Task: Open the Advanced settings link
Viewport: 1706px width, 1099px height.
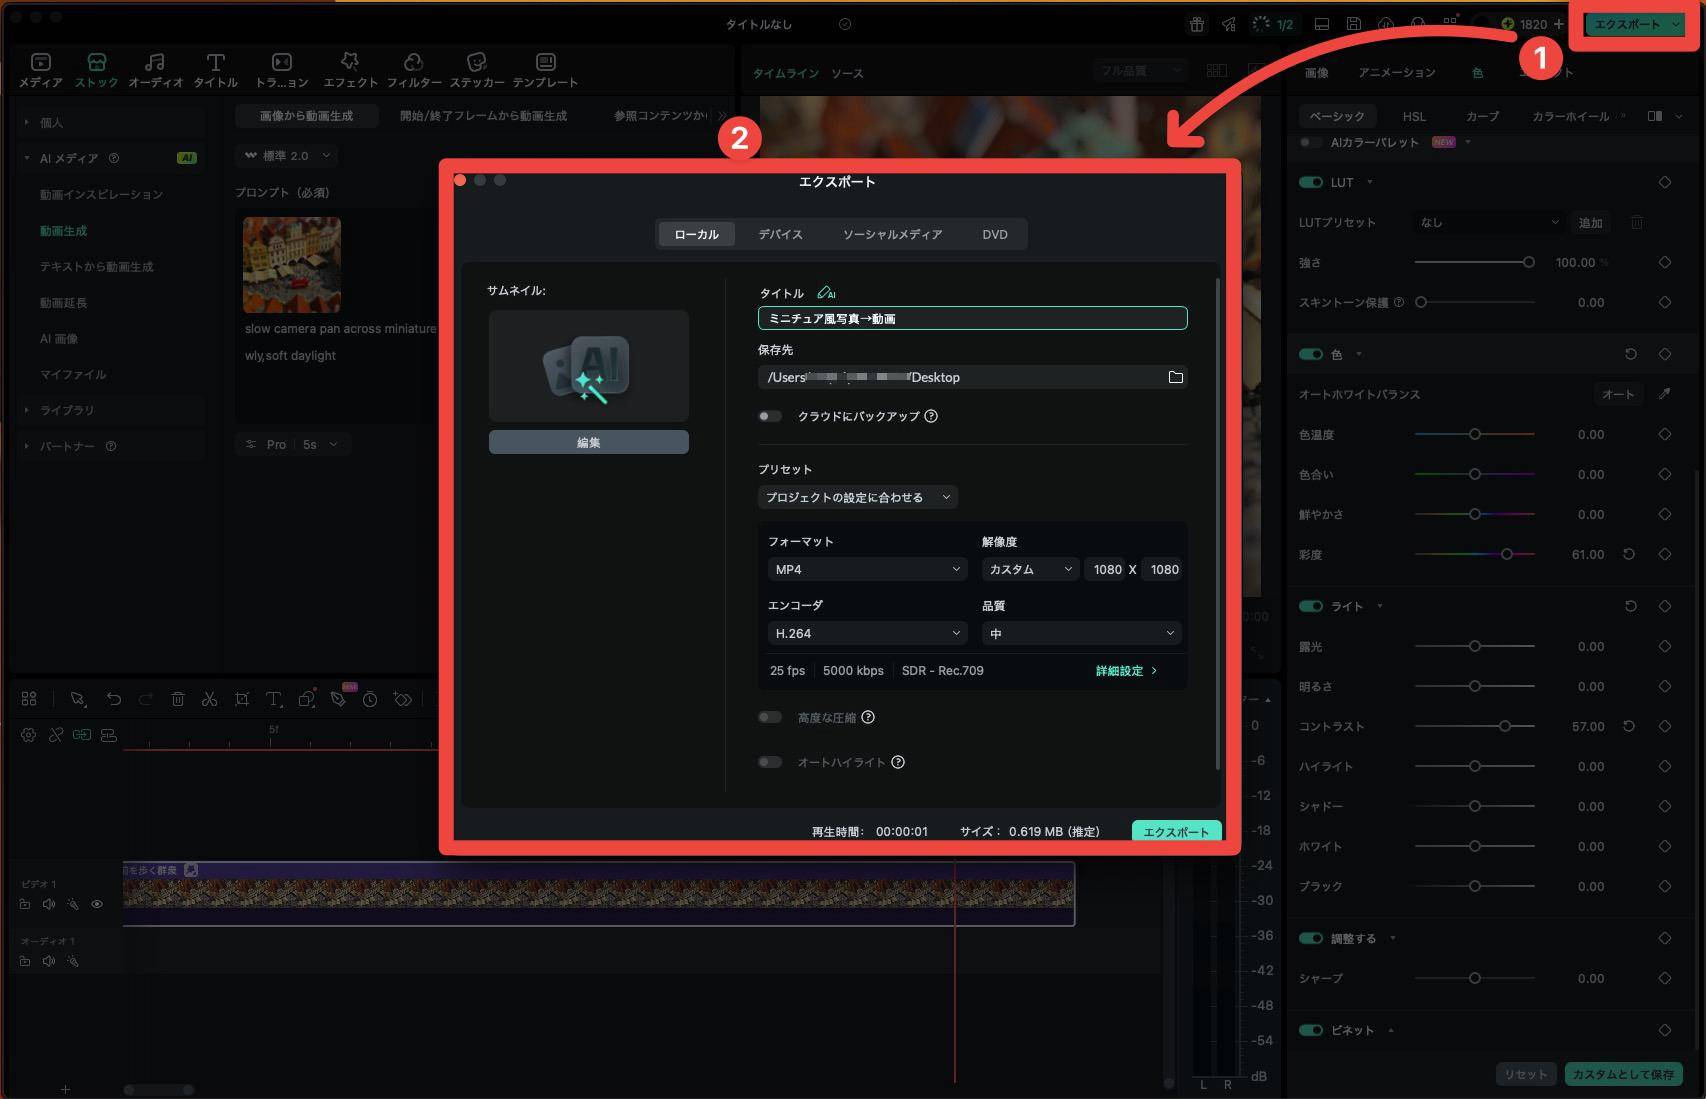Action: click(1126, 671)
